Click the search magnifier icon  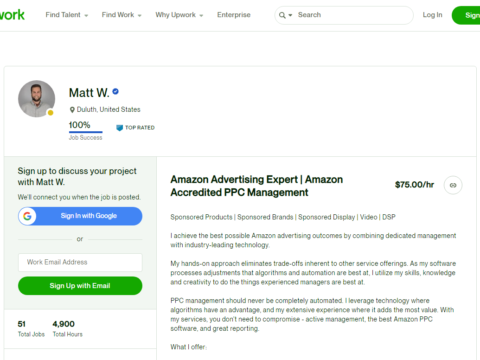coord(282,15)
